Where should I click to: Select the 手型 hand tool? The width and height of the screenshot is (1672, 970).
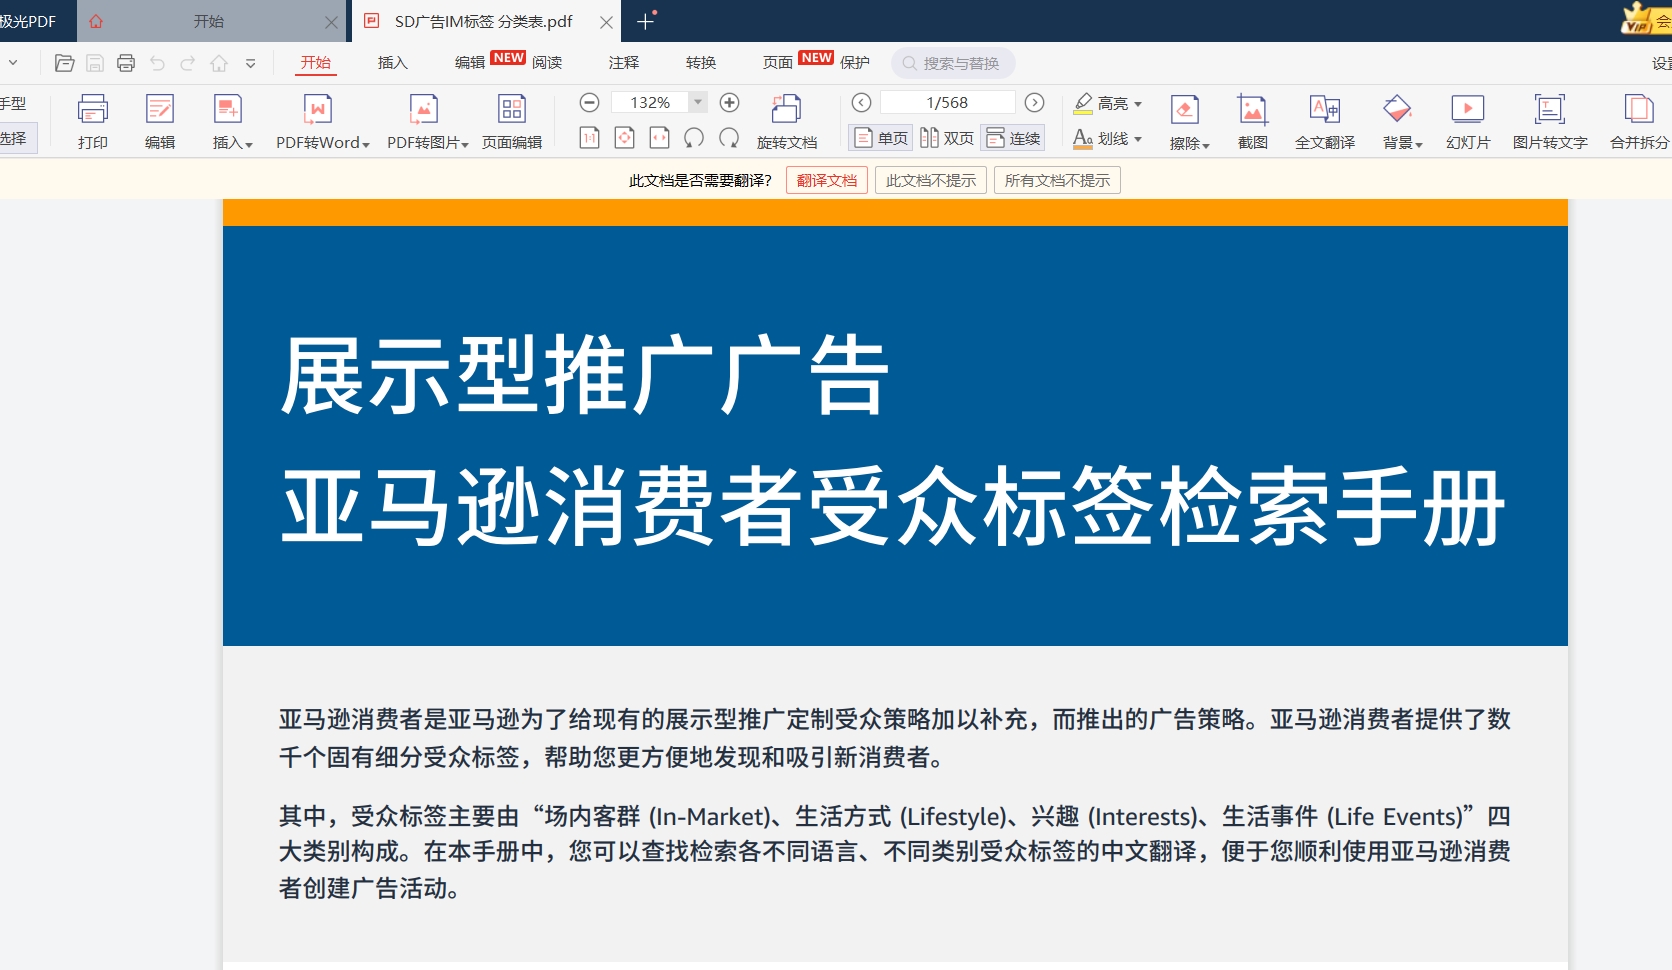pos(14,103)
